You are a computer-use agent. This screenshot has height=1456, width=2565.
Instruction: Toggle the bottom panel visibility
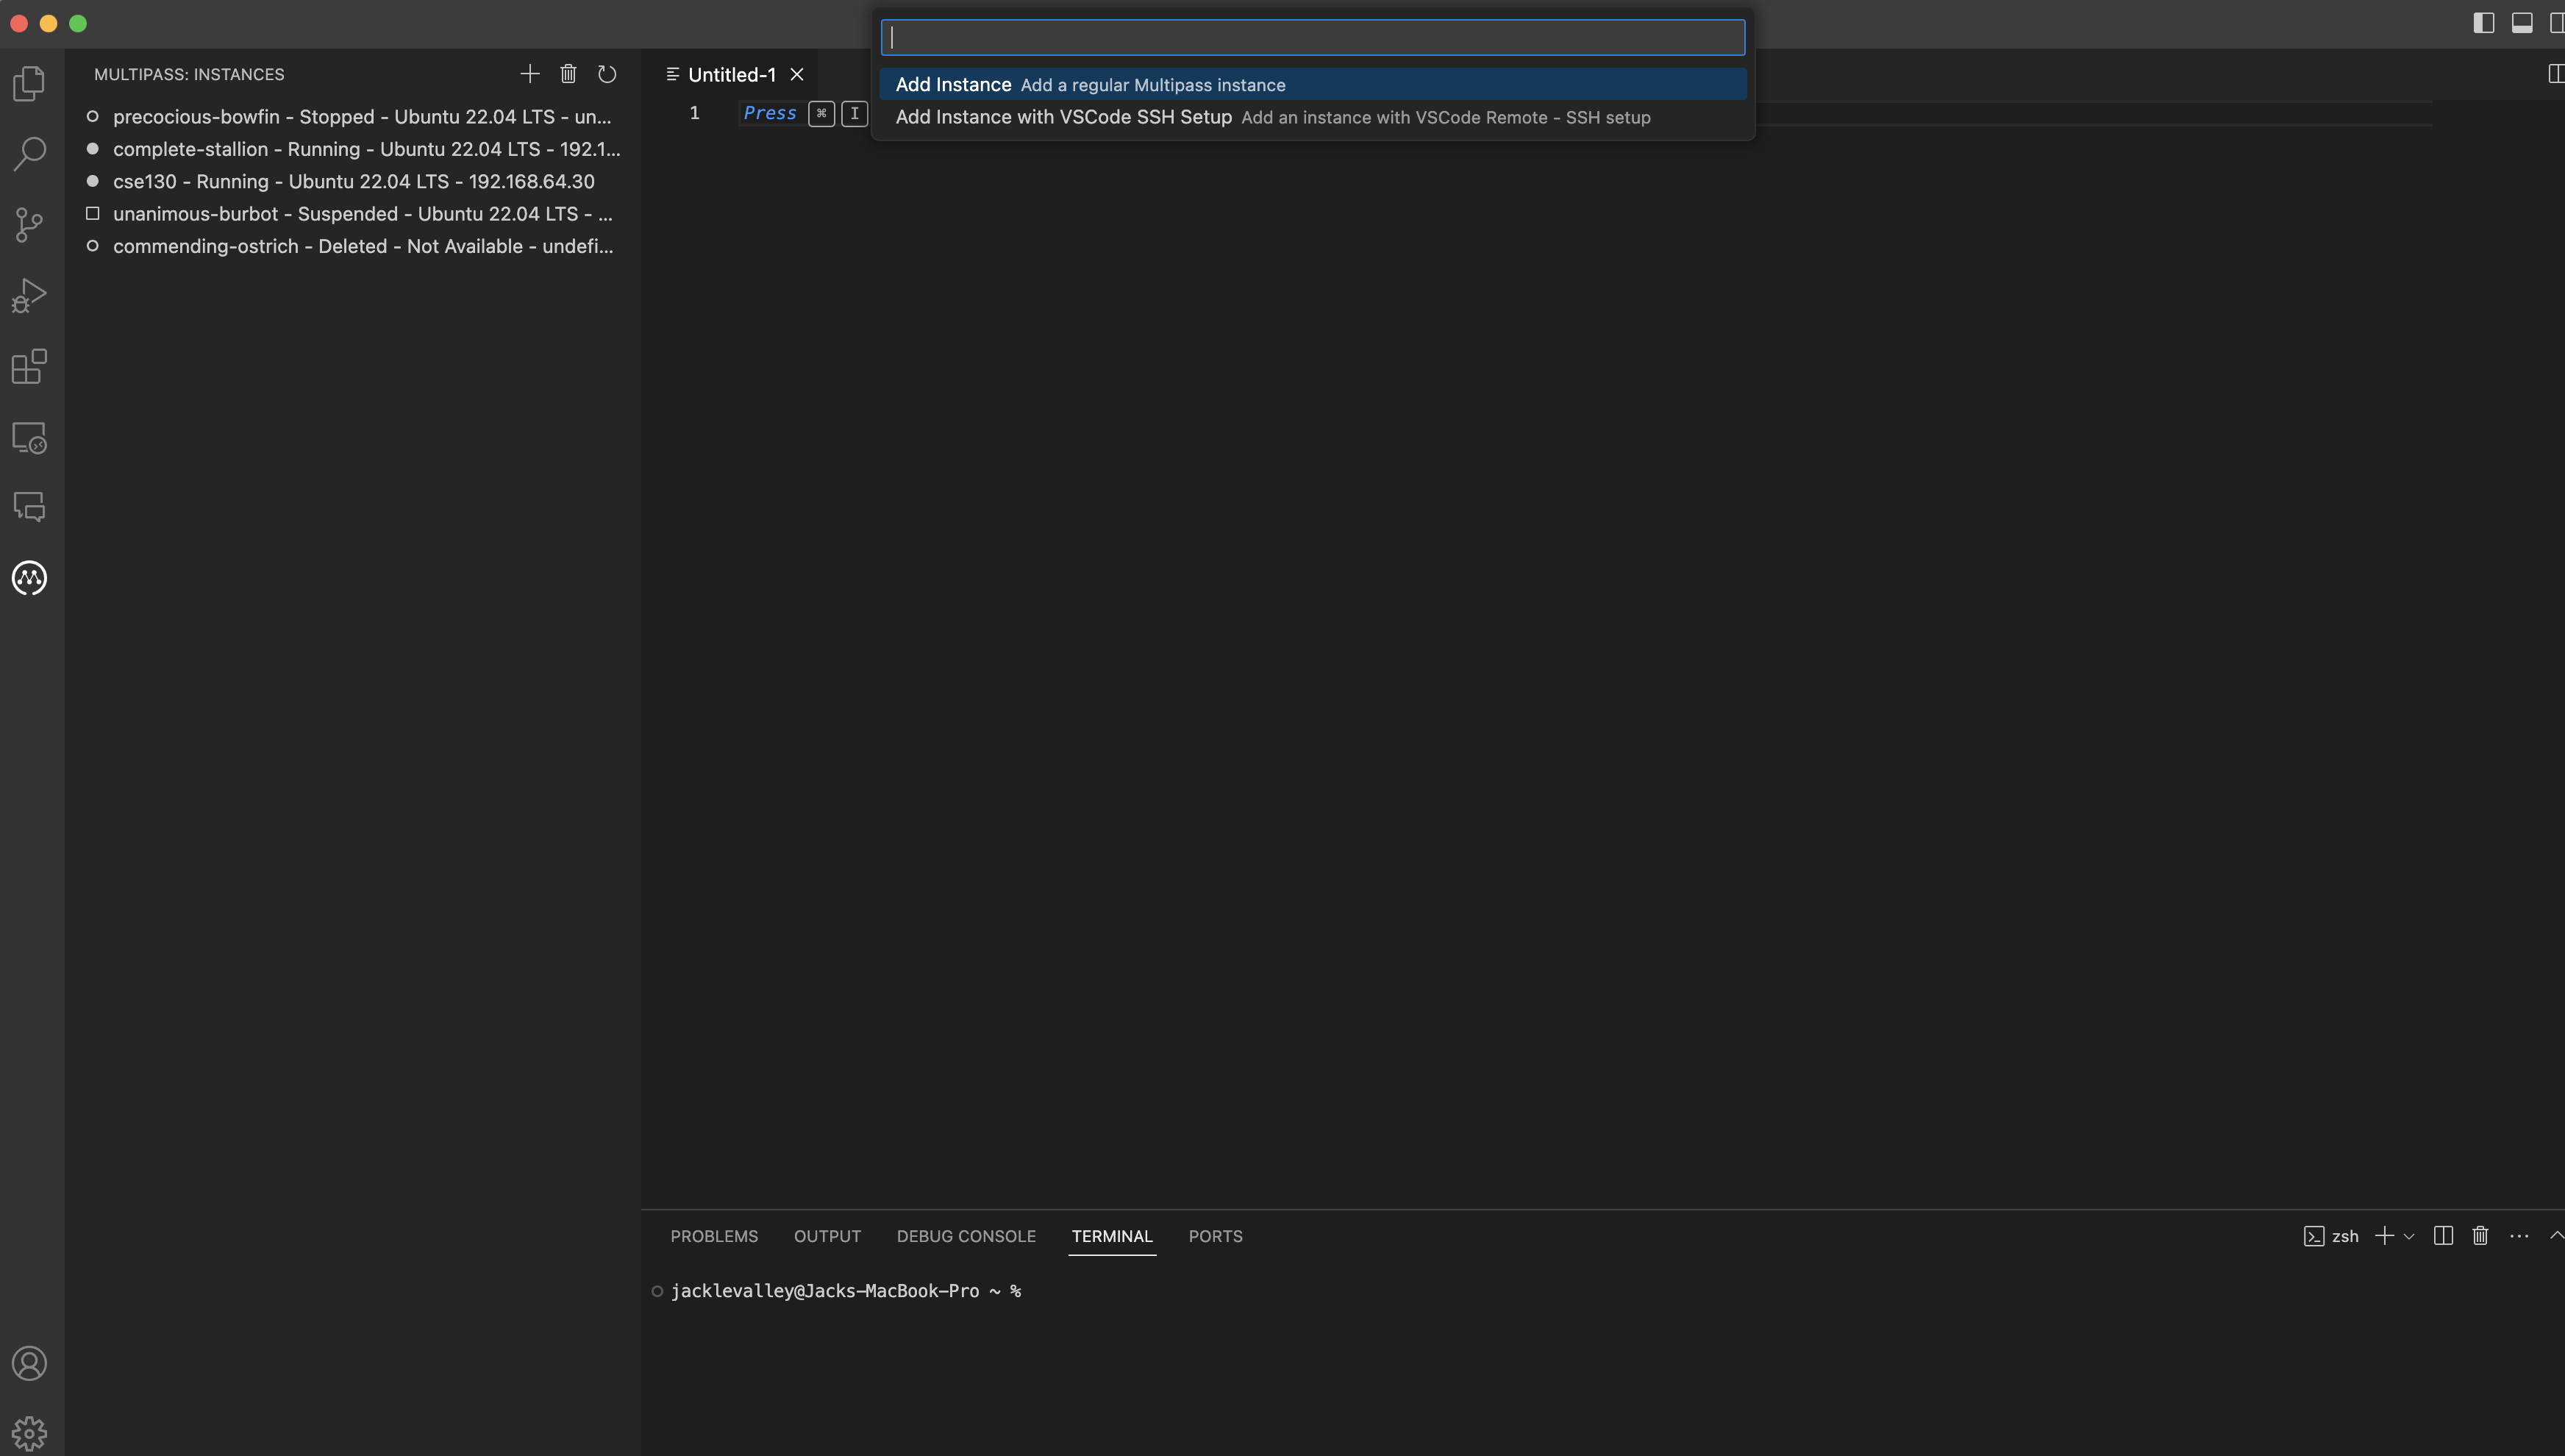(x=2521, y=23)
